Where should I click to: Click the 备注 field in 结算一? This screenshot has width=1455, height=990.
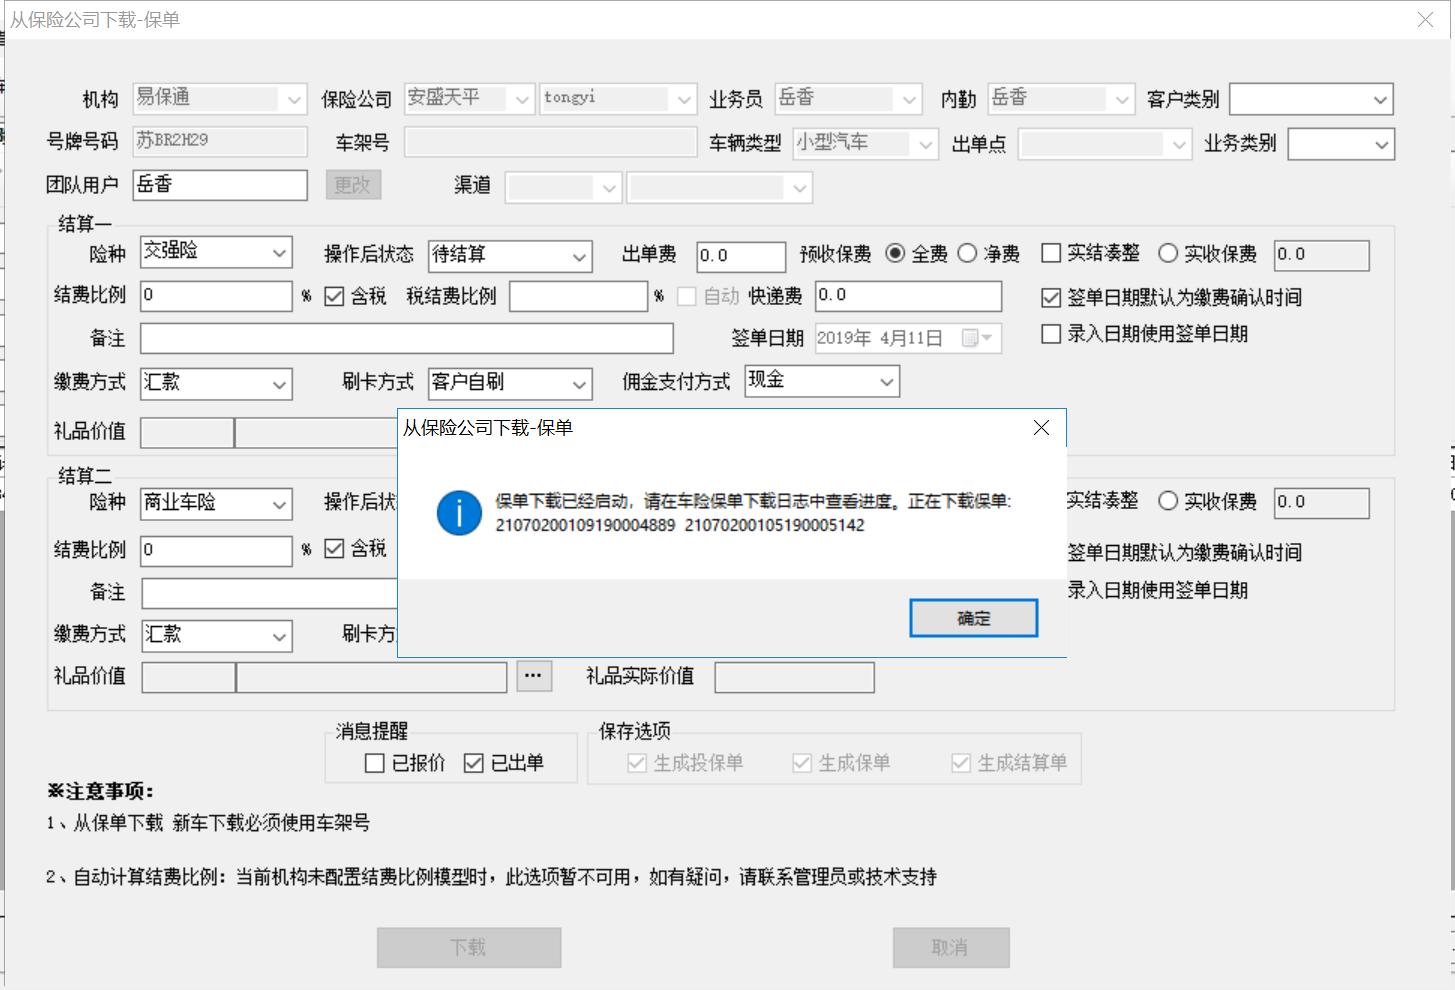coord(406,338)
